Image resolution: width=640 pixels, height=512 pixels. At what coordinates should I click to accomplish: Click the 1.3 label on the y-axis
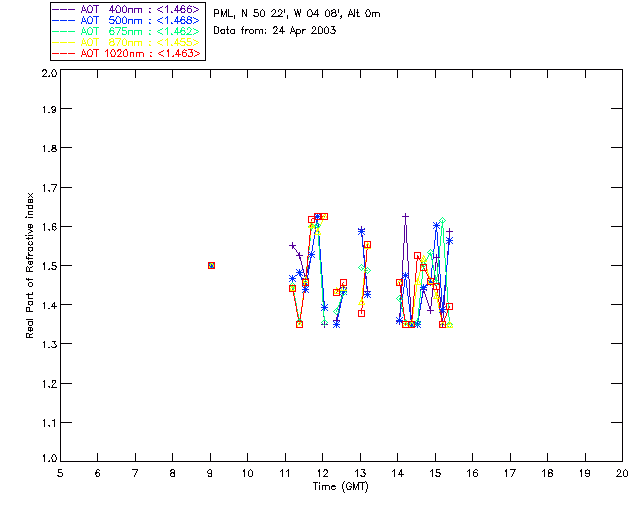(x=47, y=345)
